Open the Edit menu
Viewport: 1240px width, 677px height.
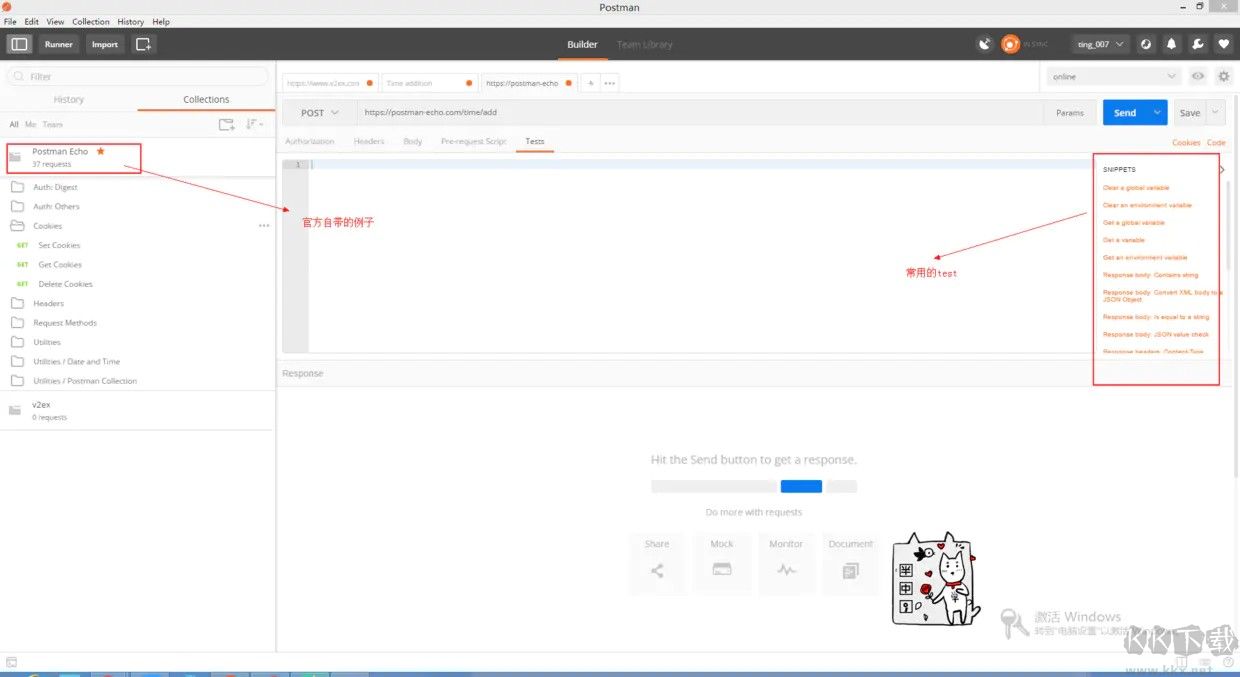32,21
